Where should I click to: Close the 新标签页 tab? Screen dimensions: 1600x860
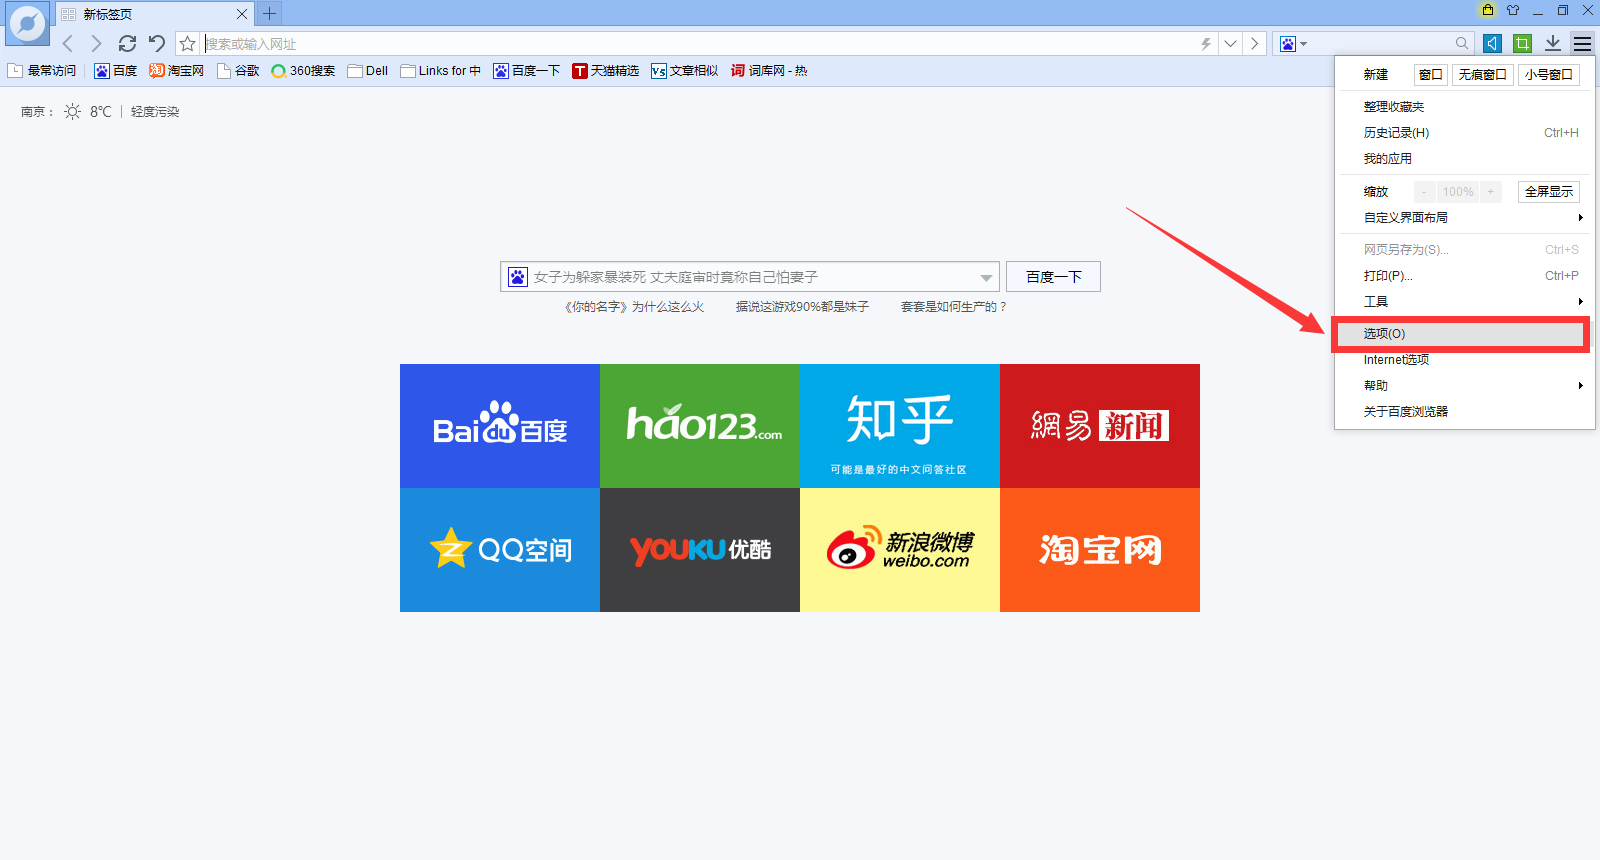click(x=242, y=14)
